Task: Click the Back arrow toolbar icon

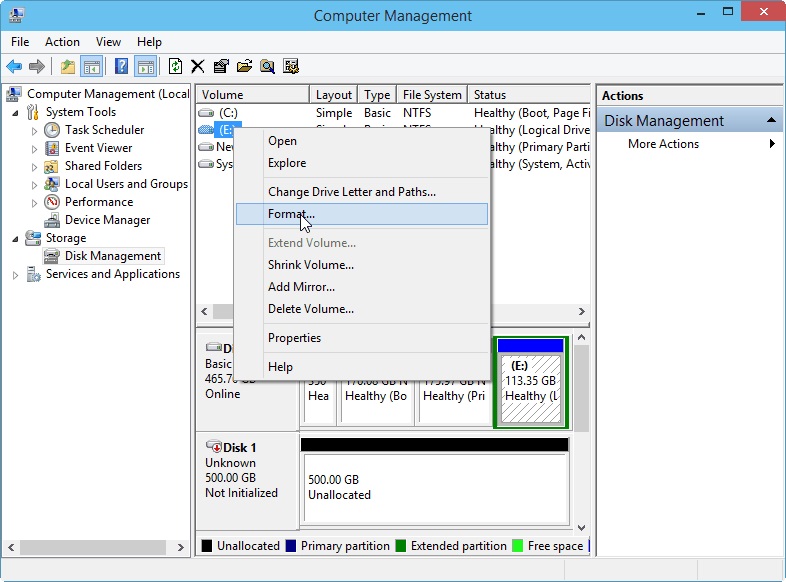Action: 14,67
